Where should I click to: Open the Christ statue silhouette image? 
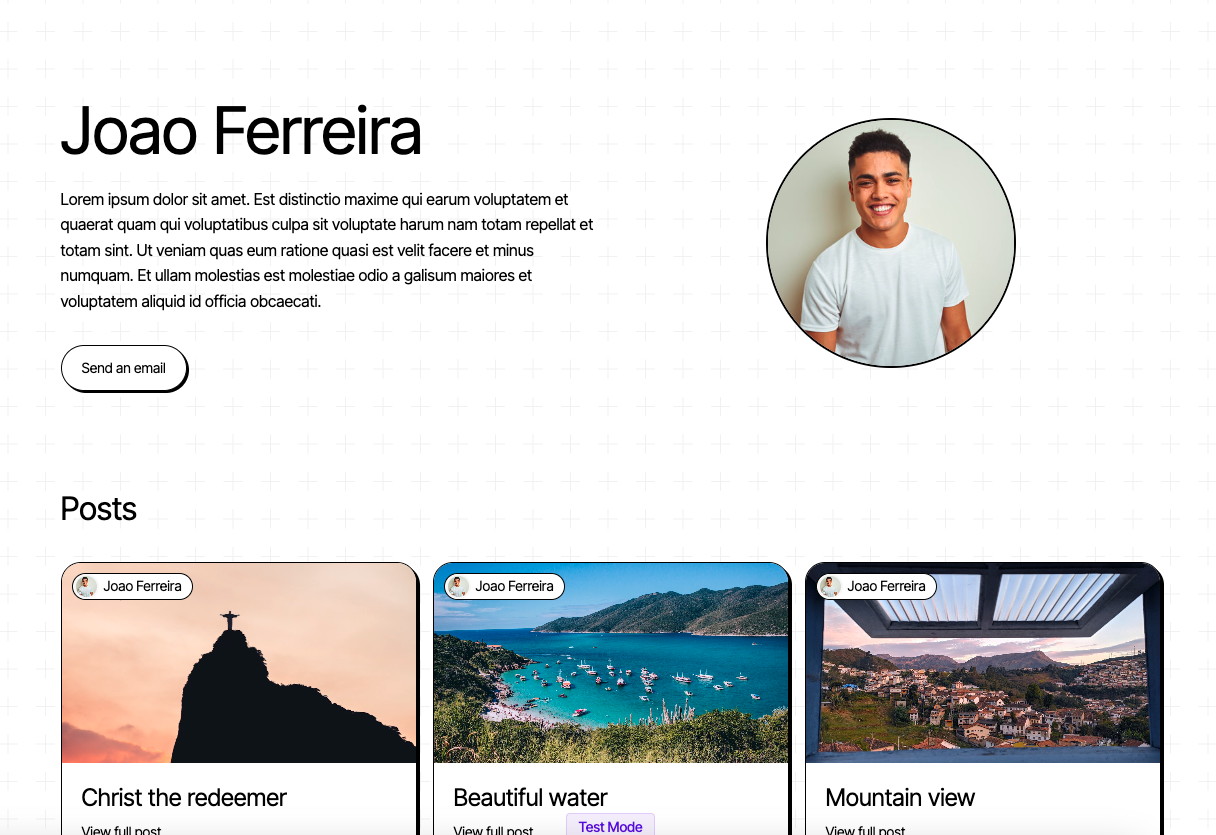239,663
